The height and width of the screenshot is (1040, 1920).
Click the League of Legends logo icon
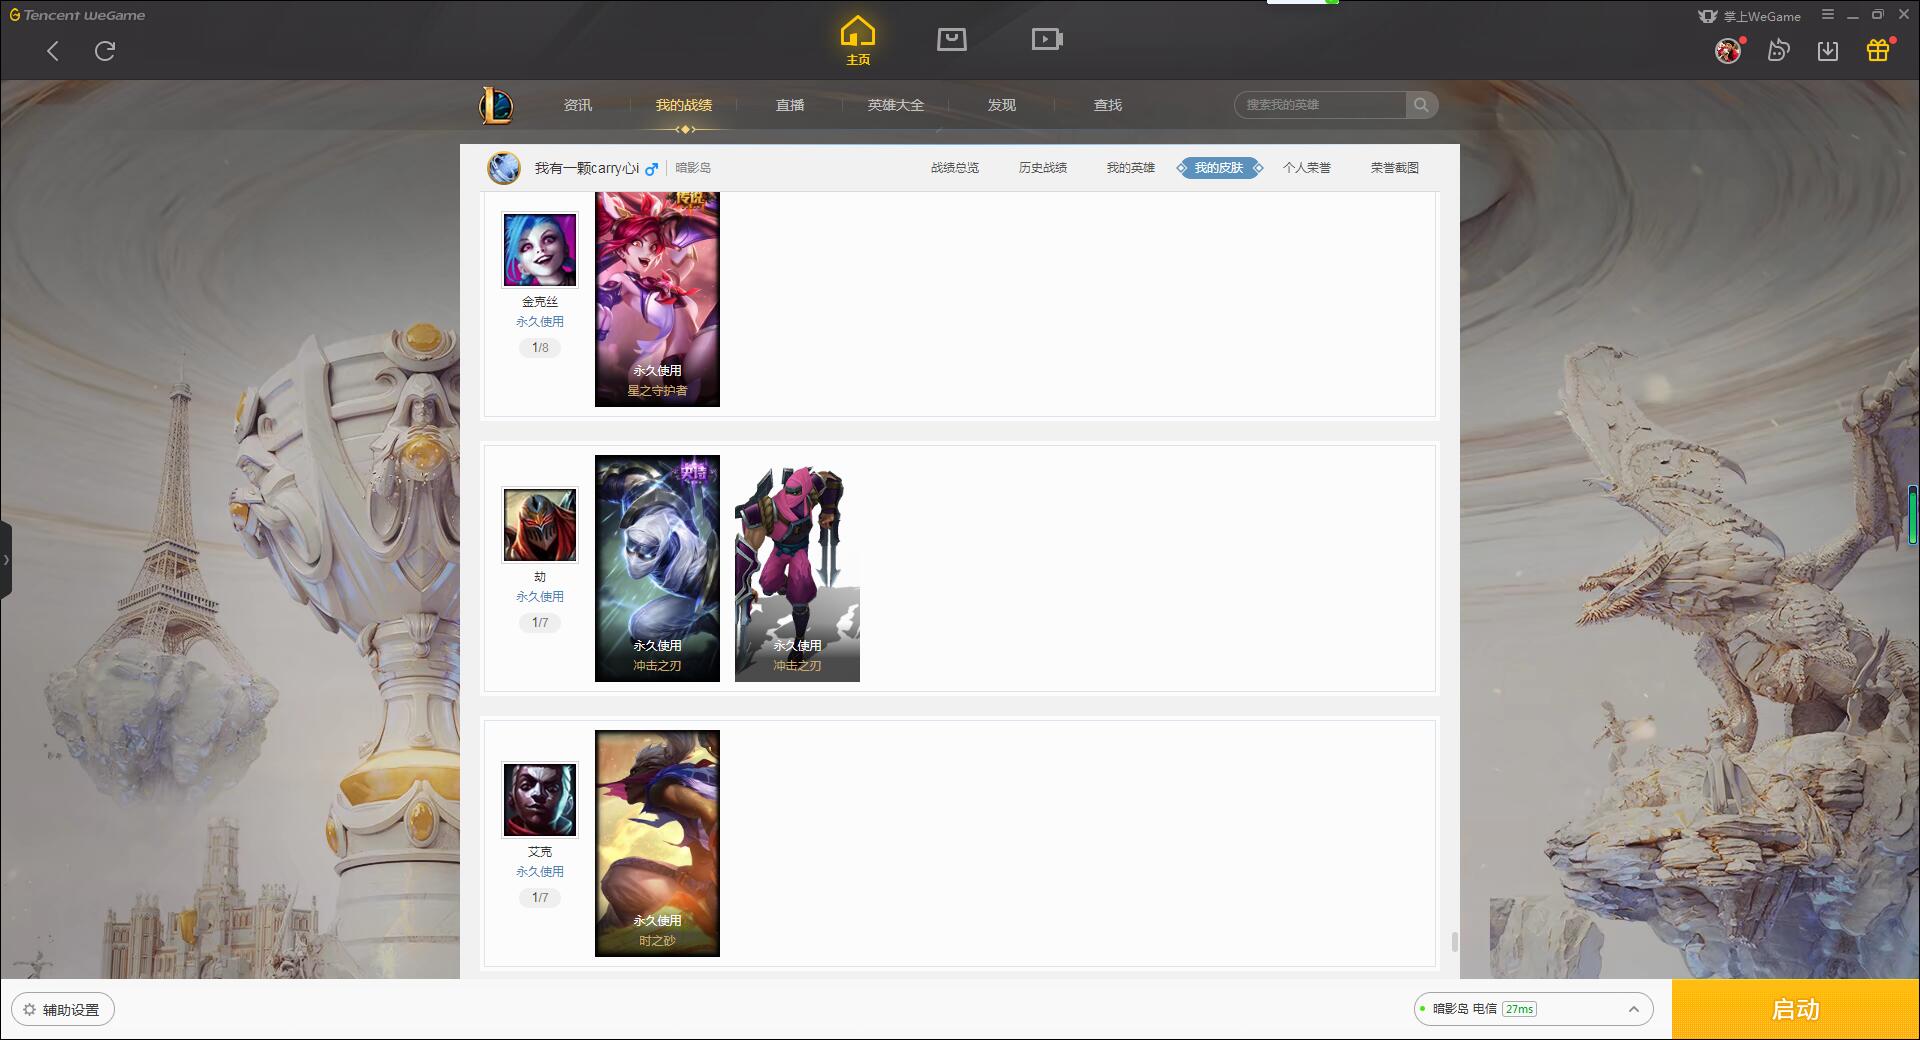pos(496,105)
